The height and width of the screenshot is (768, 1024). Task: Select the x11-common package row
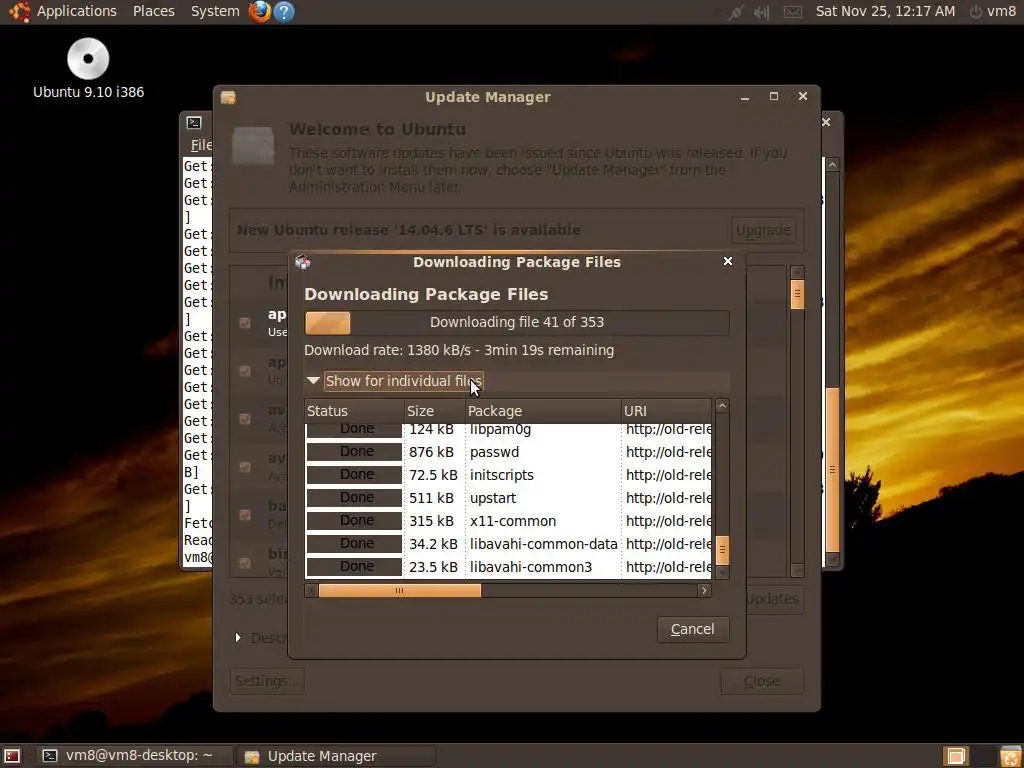pyautogui.click(x=508, y=520)
